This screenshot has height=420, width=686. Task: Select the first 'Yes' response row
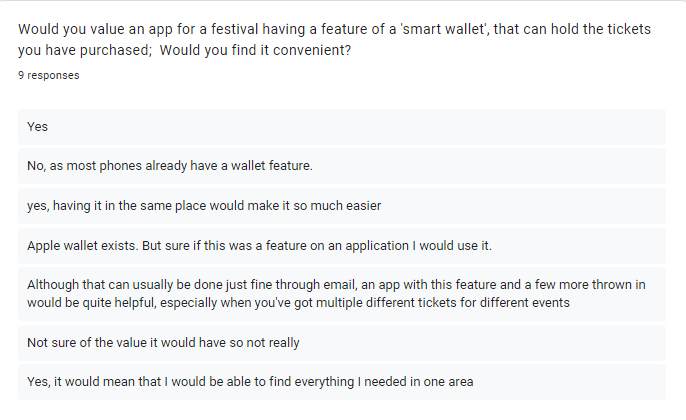click(342, 127)
